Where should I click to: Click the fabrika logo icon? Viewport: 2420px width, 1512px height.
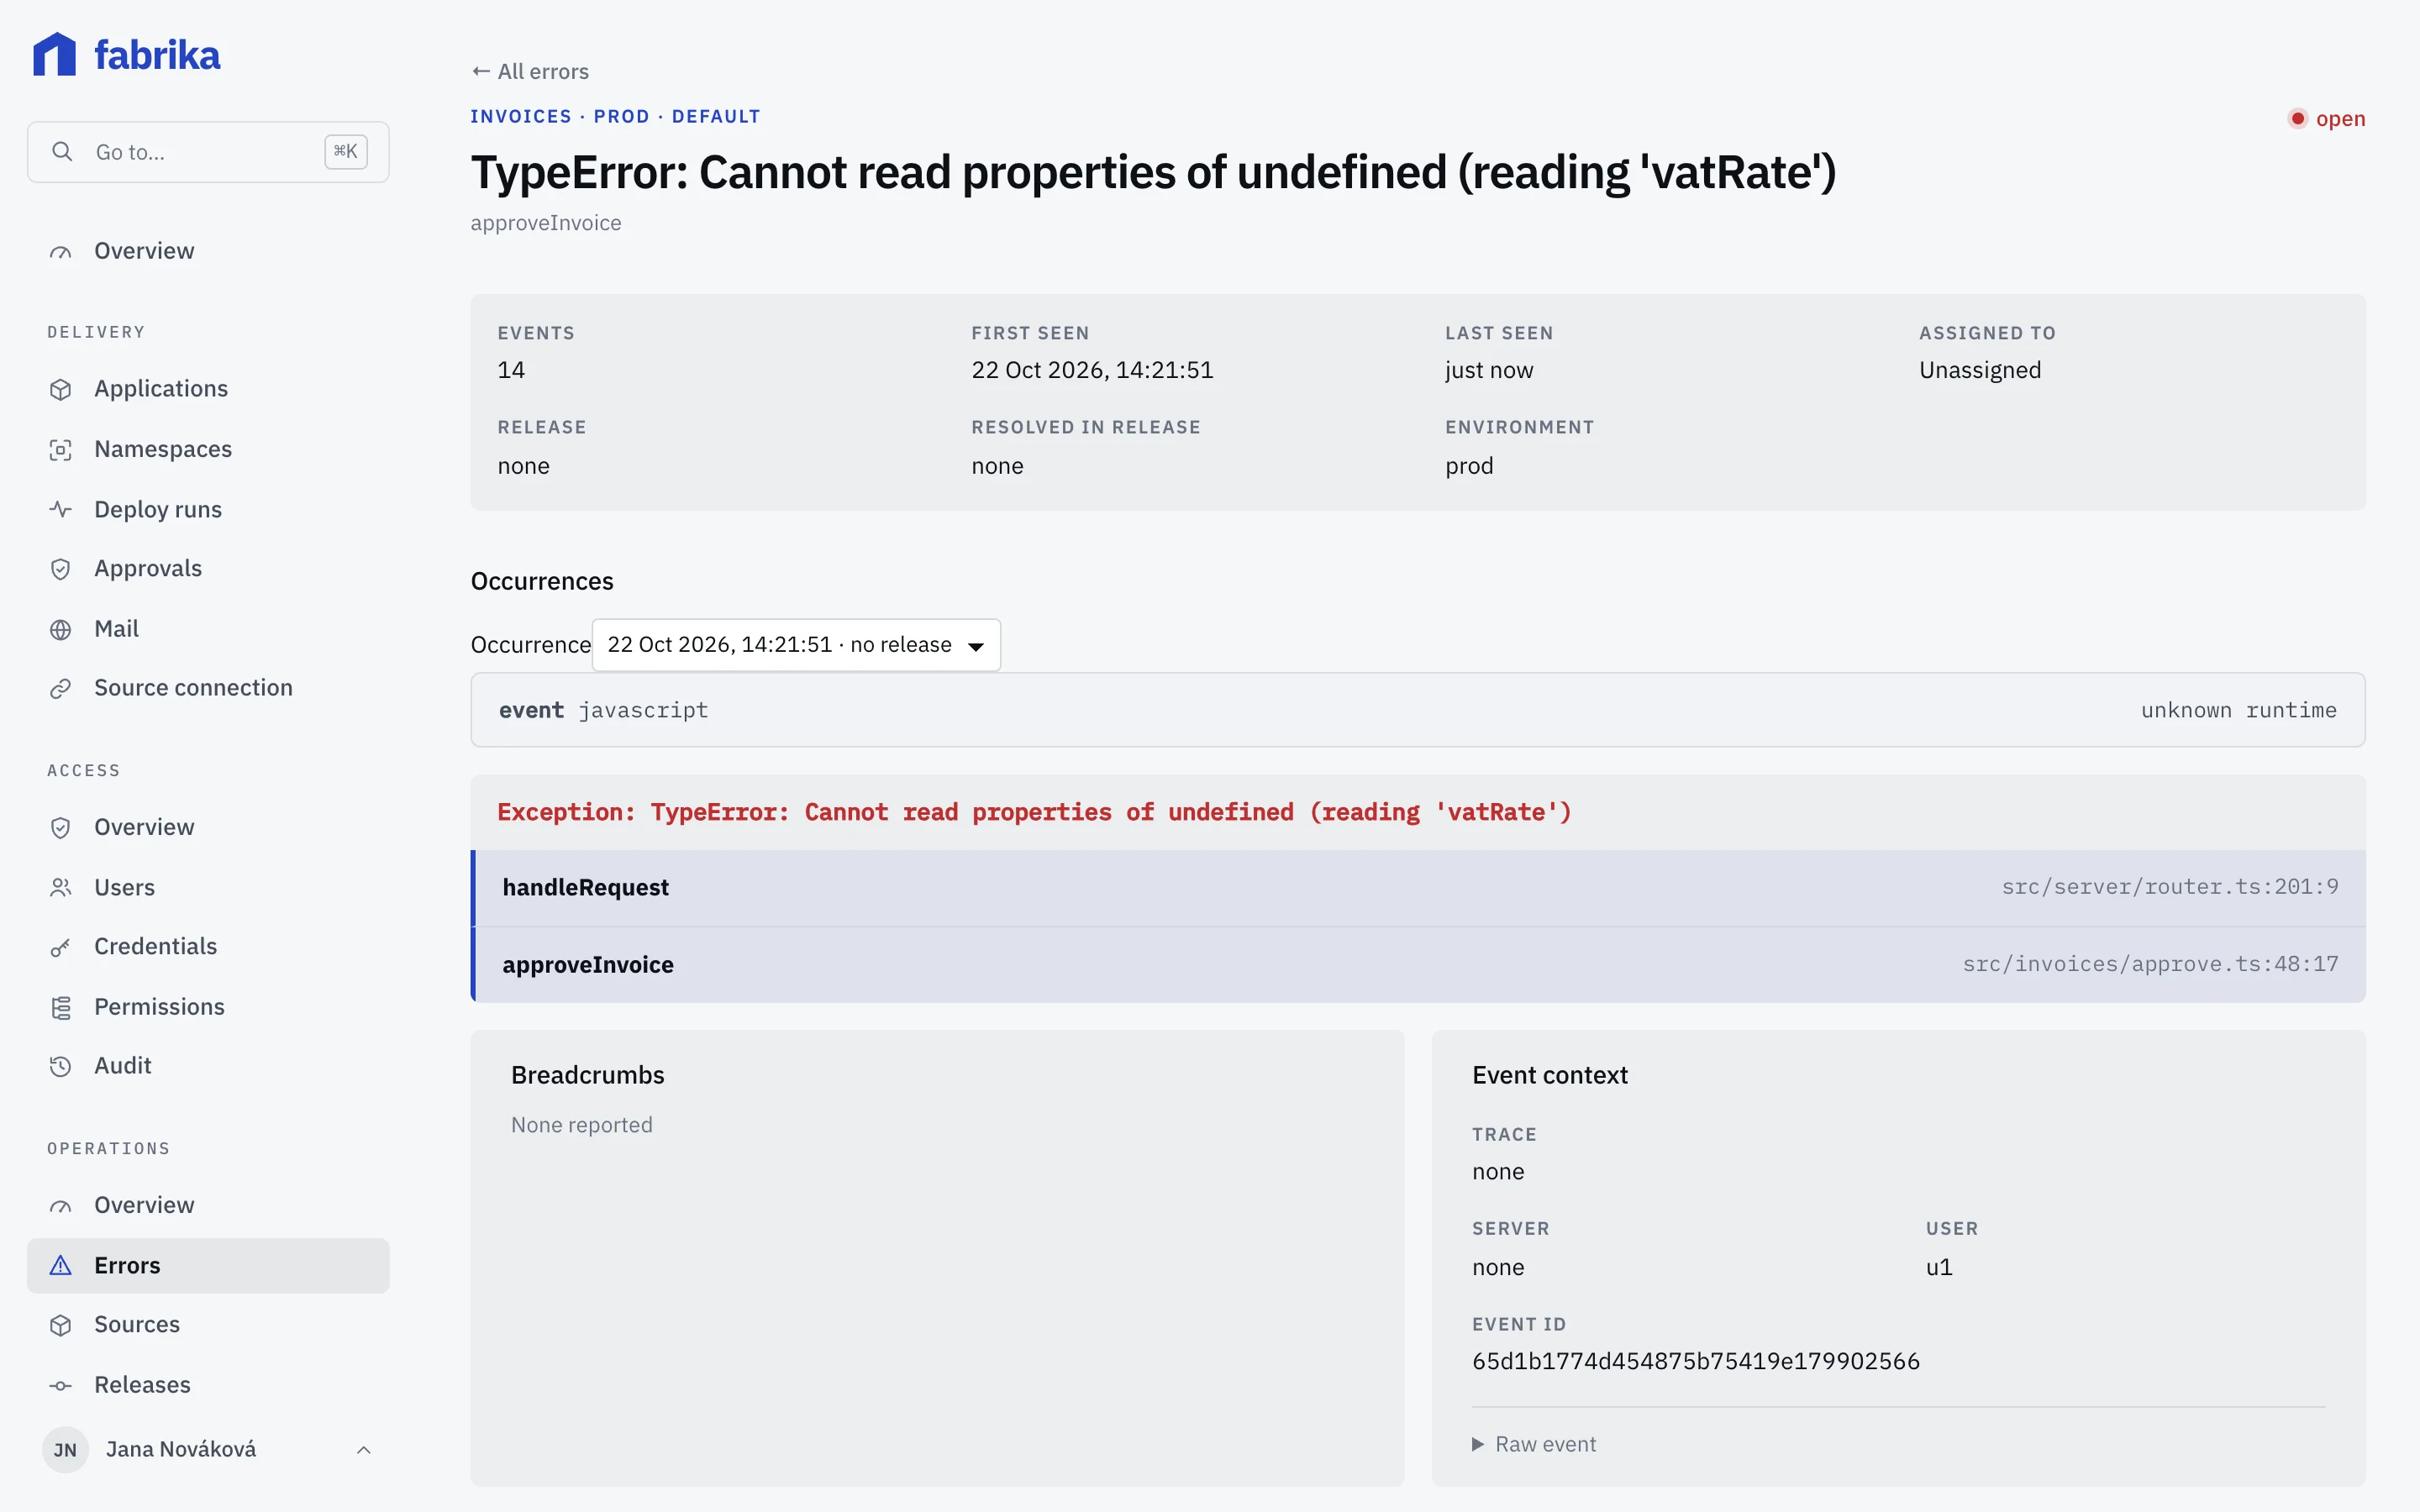[55, 54]
